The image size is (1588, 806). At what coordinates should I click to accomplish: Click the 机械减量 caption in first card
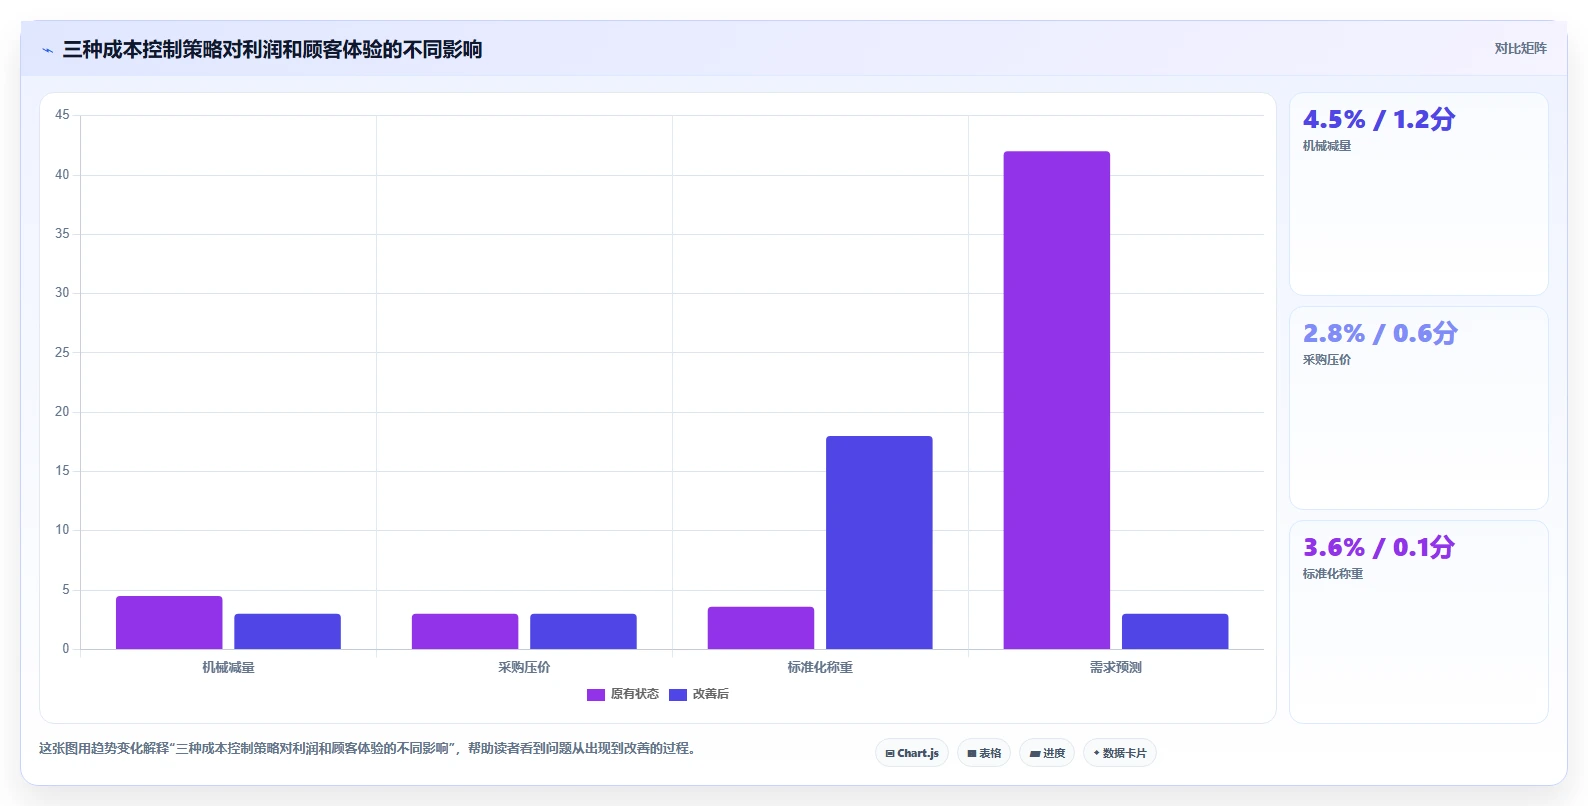point(1327,146)
